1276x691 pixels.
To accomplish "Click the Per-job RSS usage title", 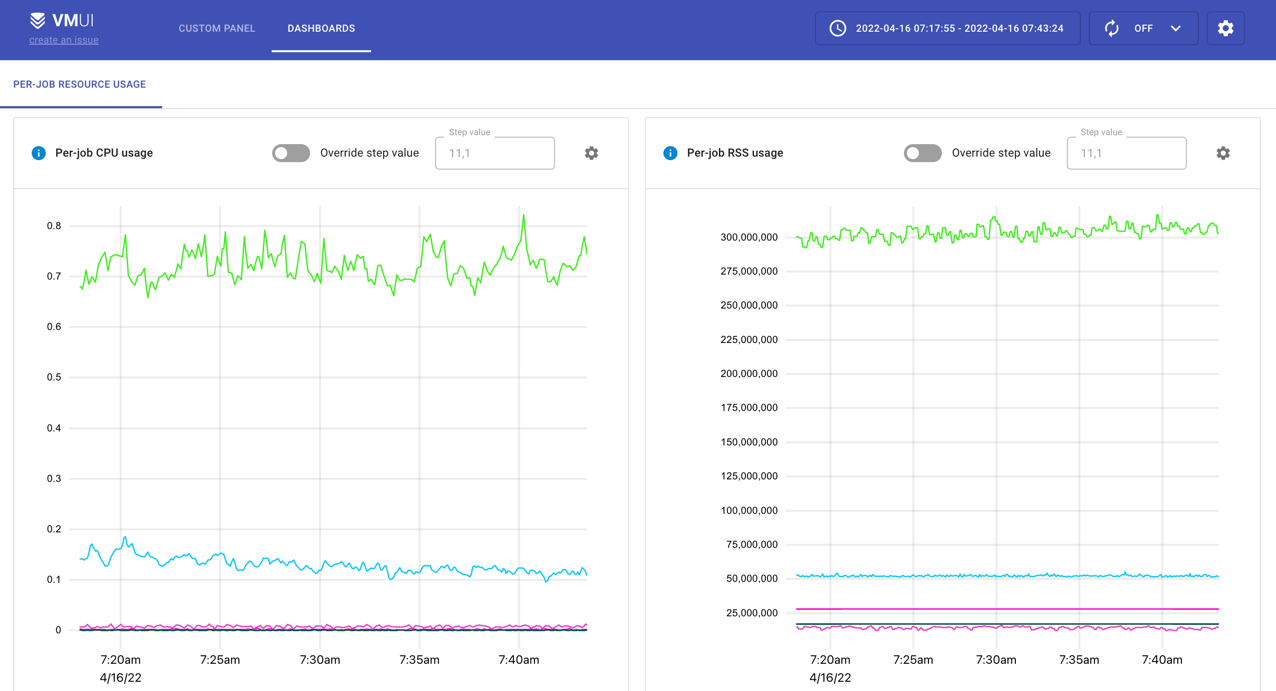I will point(735,153).
